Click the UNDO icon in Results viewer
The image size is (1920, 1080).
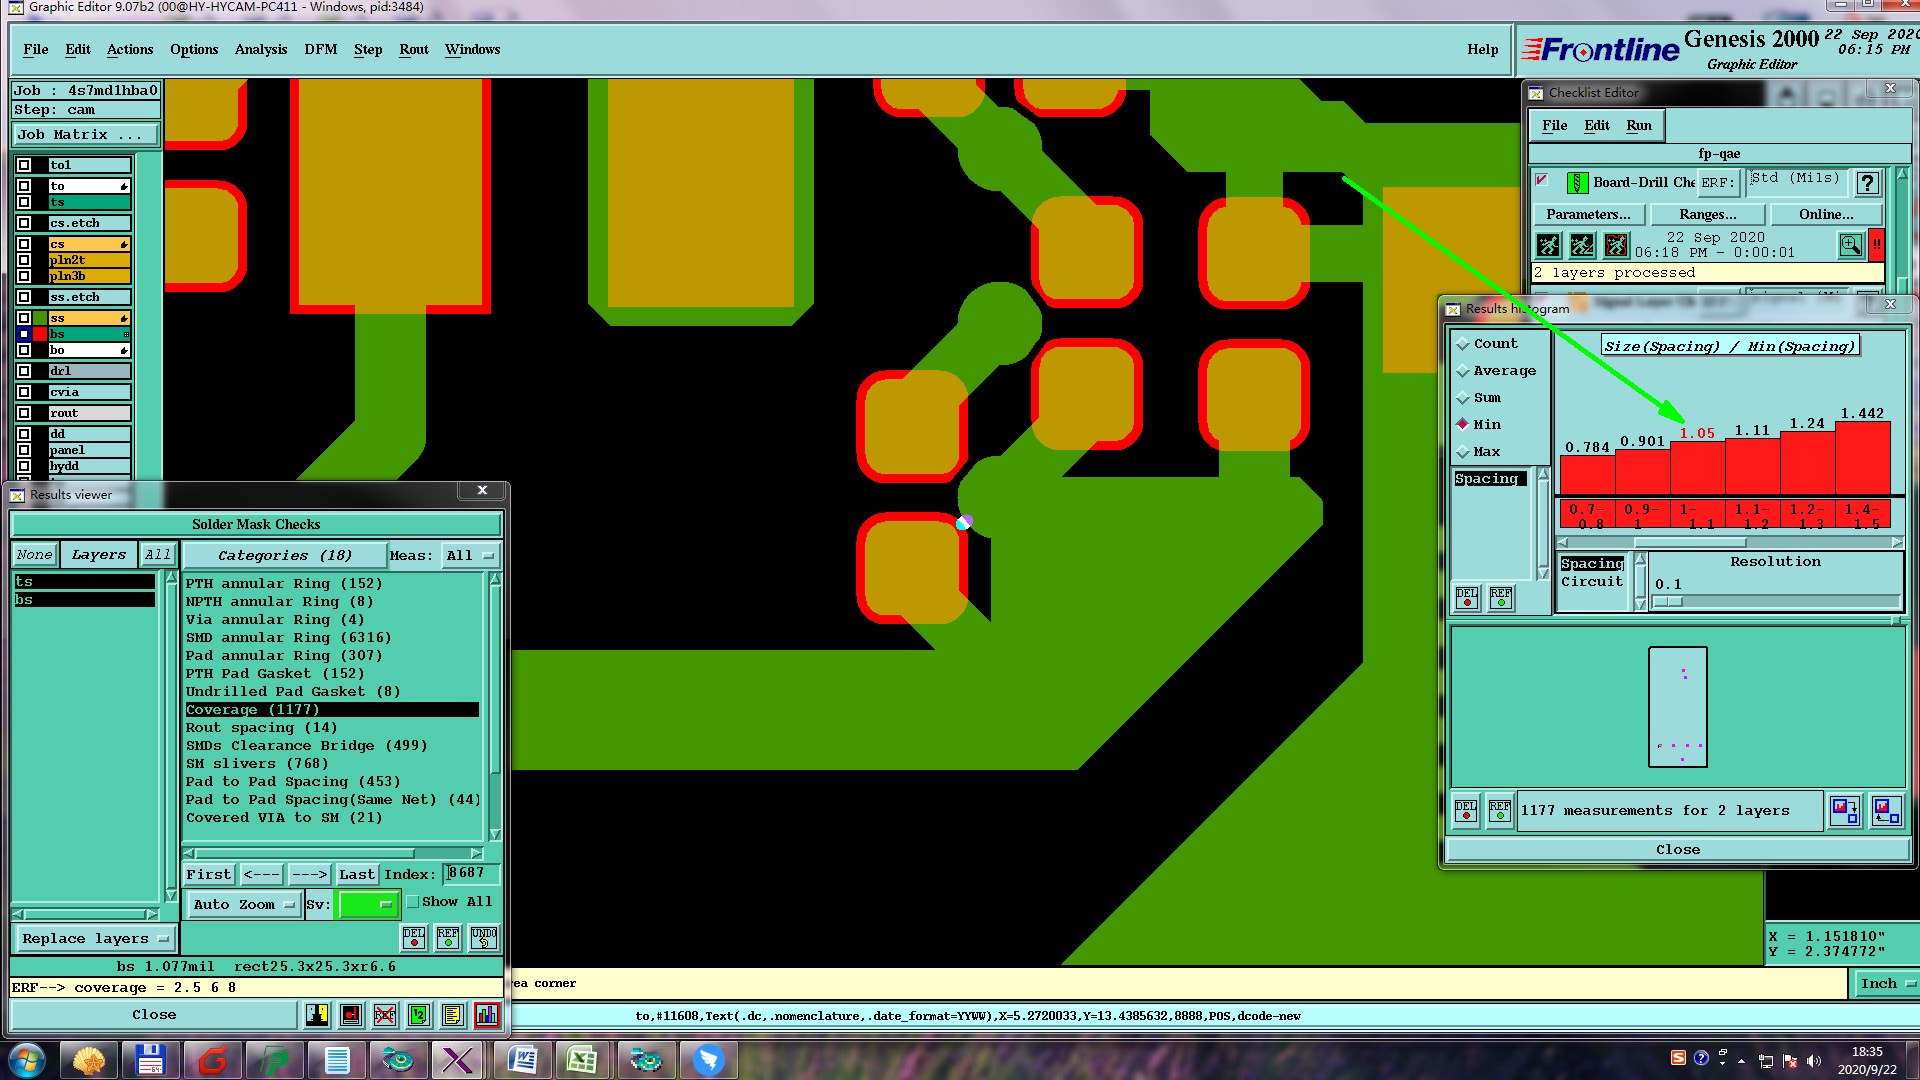[484, 938]
